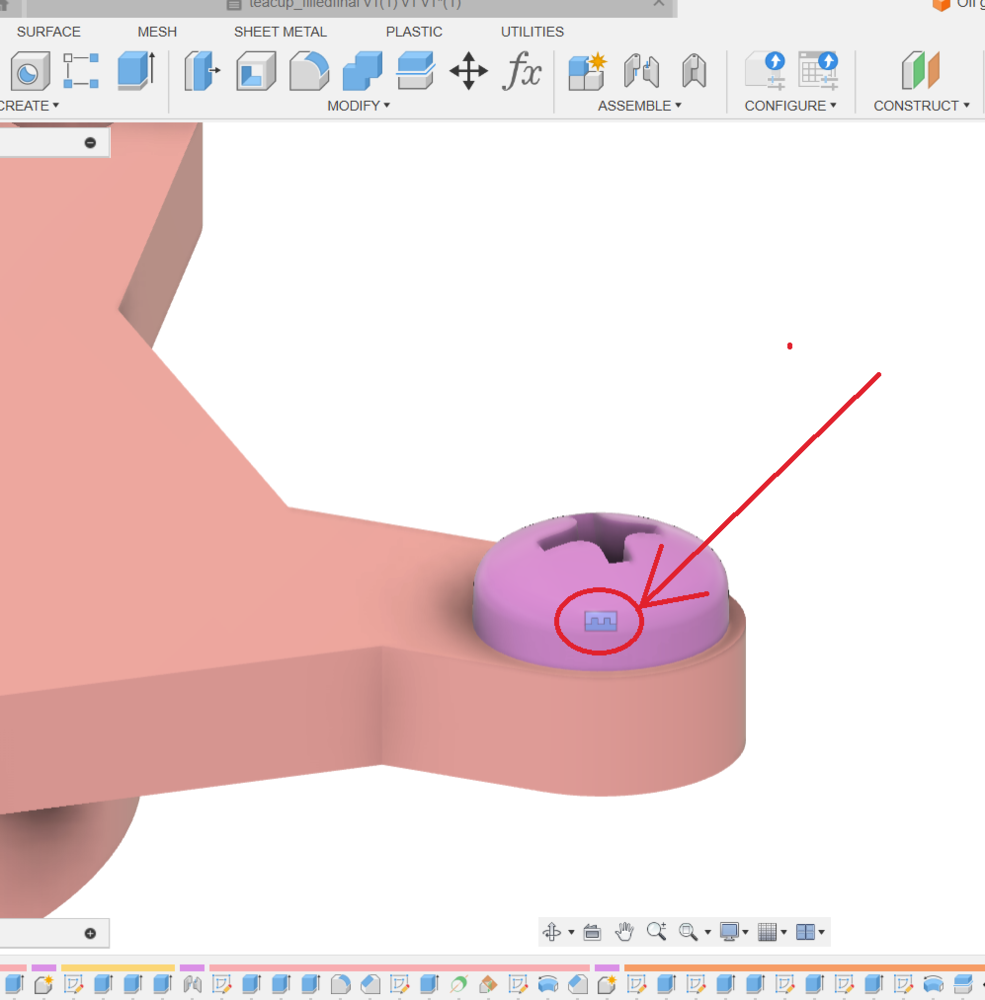Open Display Settings monitor dropdown
This screenshot has width=985, height=1000.
click(734, 932)
